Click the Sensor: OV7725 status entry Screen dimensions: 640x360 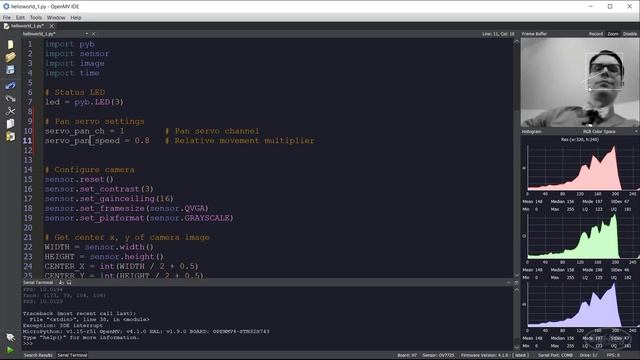[438, 355]
